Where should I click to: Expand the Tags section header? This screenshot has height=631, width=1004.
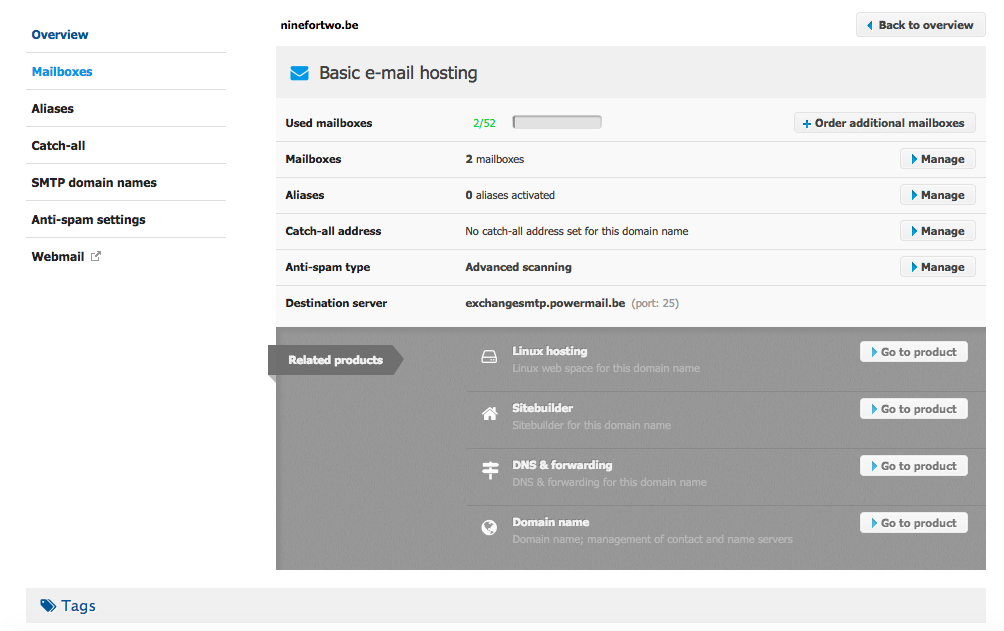point(505,605)
